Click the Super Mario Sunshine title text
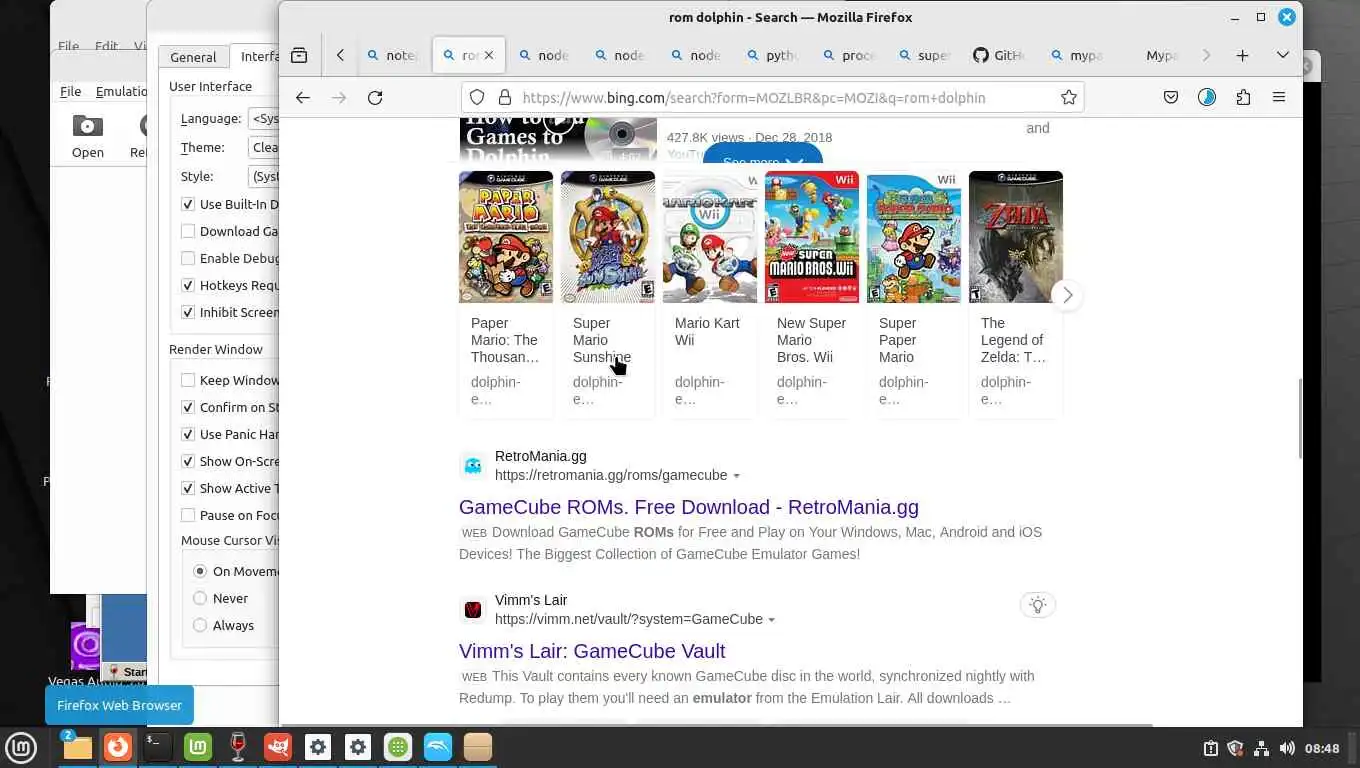Viewport: 1360px width, 768px height. pos(602,340)
